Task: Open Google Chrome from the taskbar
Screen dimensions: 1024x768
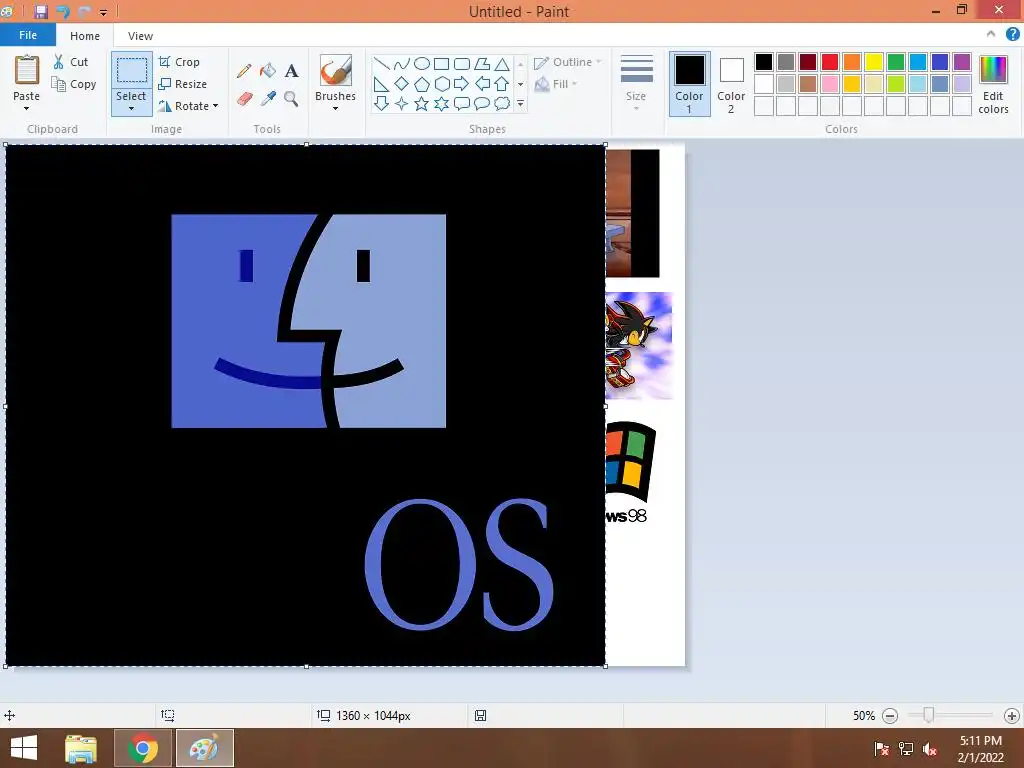Action: pyautogui.click(x=142, y=748)
